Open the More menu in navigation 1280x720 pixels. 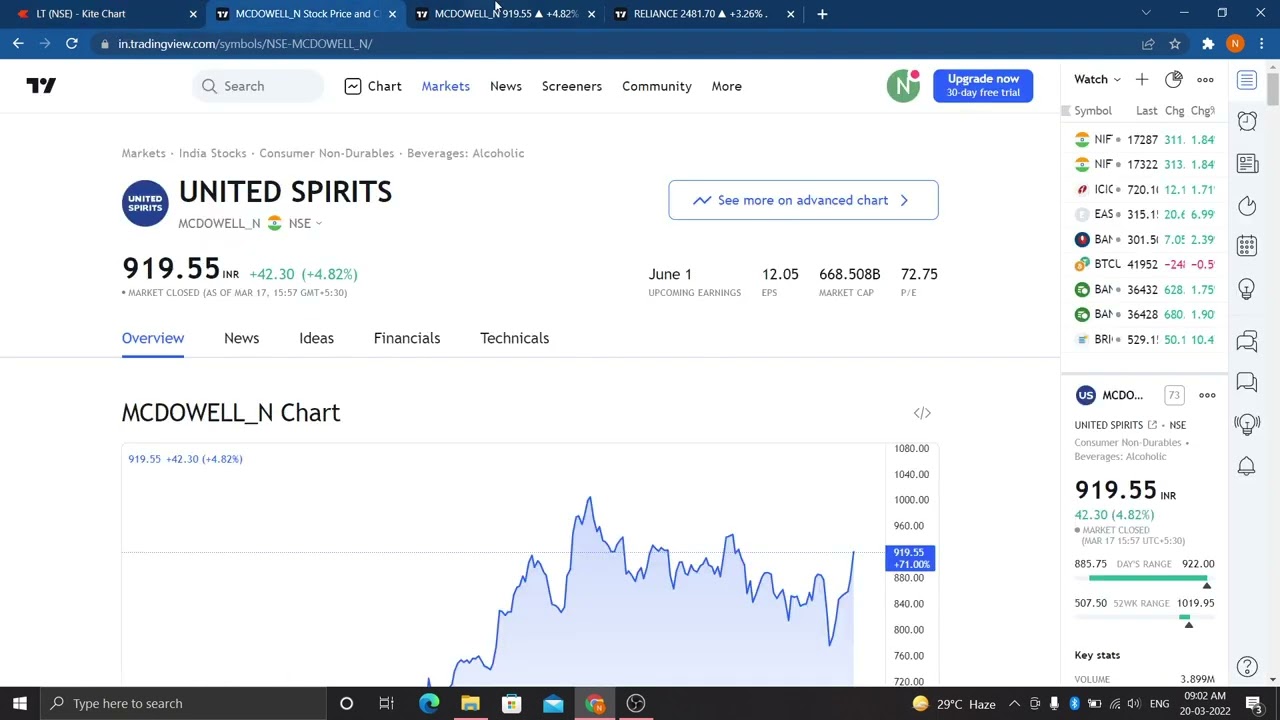(x=726, y=86)
